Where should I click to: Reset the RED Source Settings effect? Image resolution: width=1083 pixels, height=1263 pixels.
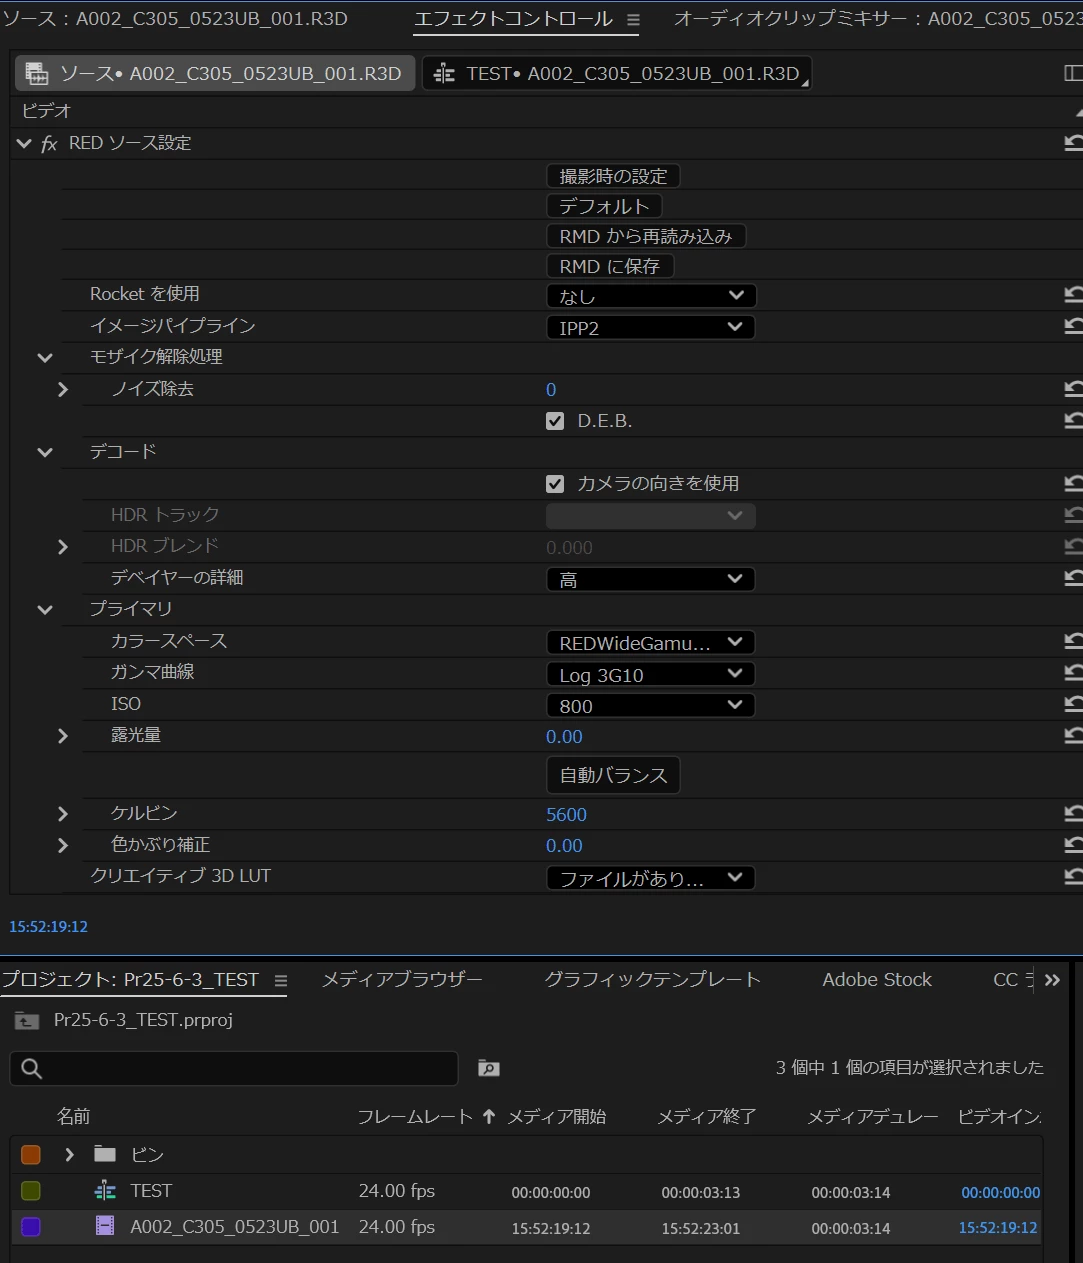(1073, 143)
